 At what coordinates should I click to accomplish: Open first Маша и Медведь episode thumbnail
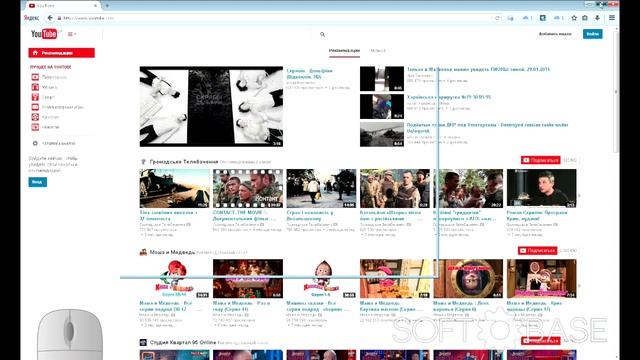174,278
